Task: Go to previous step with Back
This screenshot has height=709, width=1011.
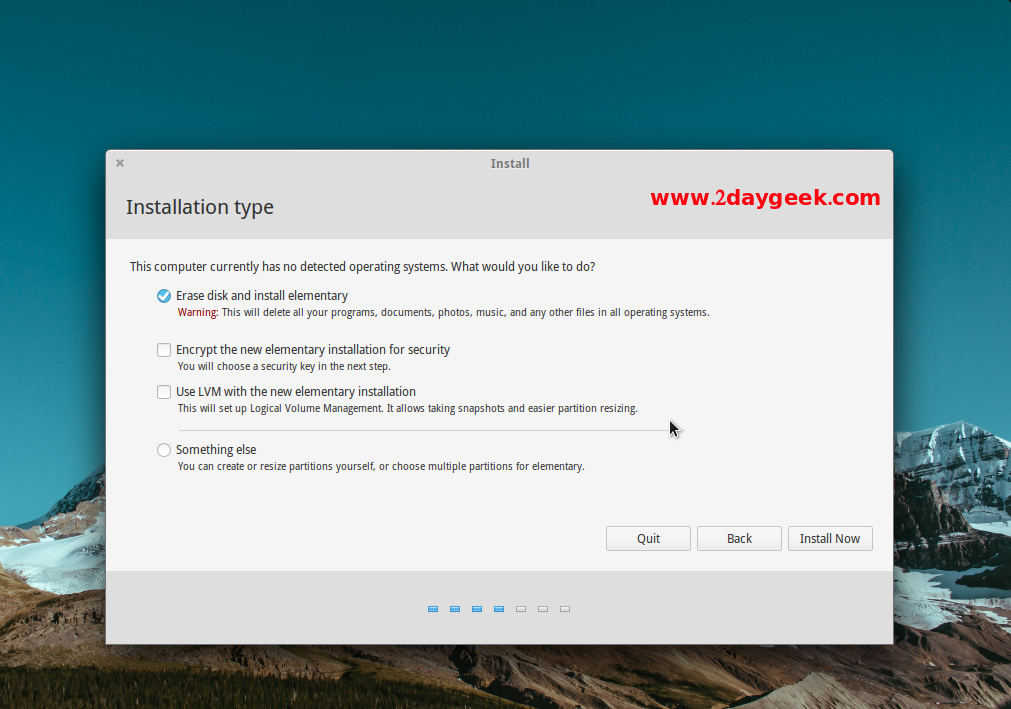Action: tap(739, 538)
